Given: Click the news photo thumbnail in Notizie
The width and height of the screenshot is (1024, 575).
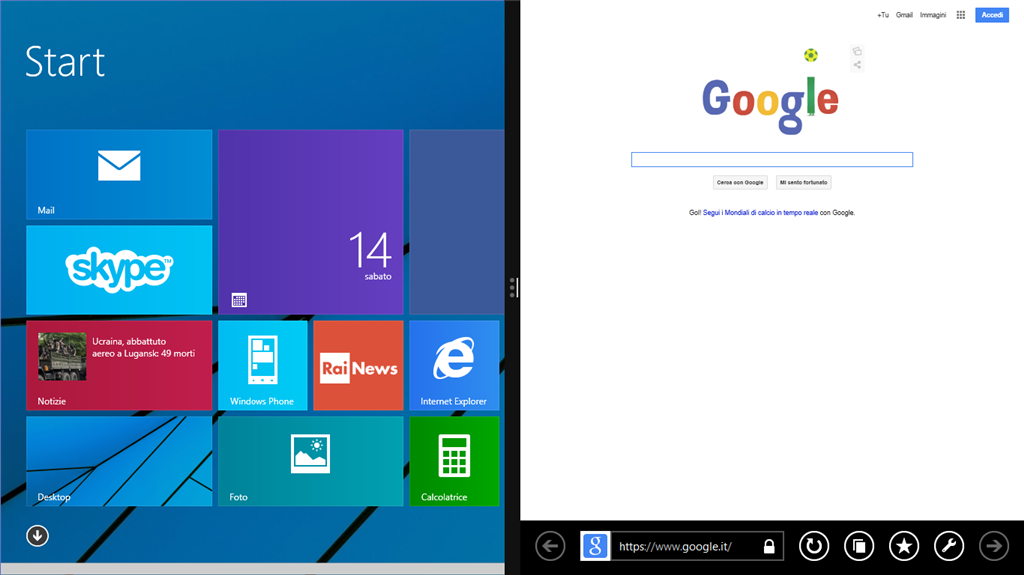Looking at the screenshot, I should (62, 356).
